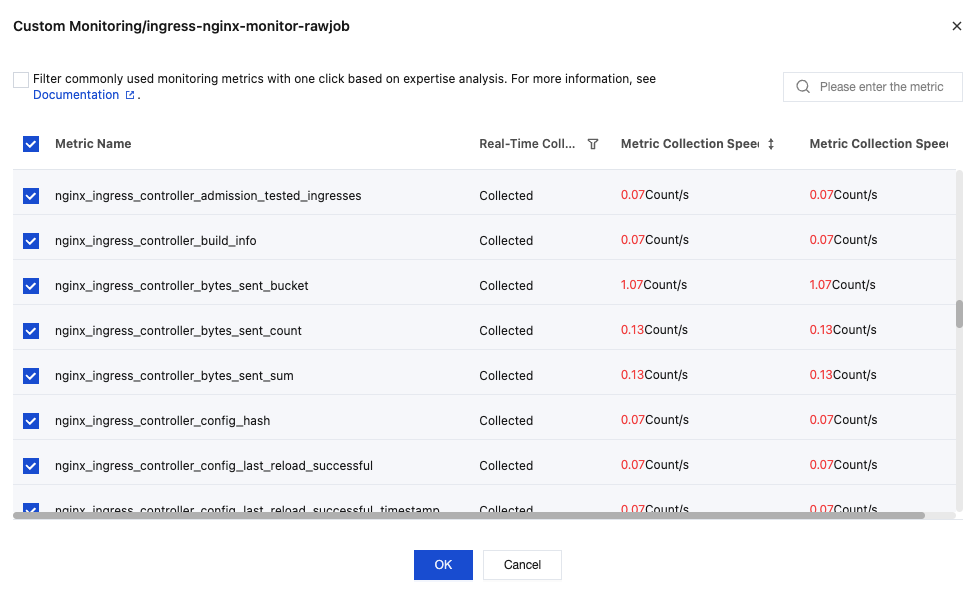This screenshot has width=980, height=594.
Task: Focus the metric search input field
Action: tap(882, 87)
